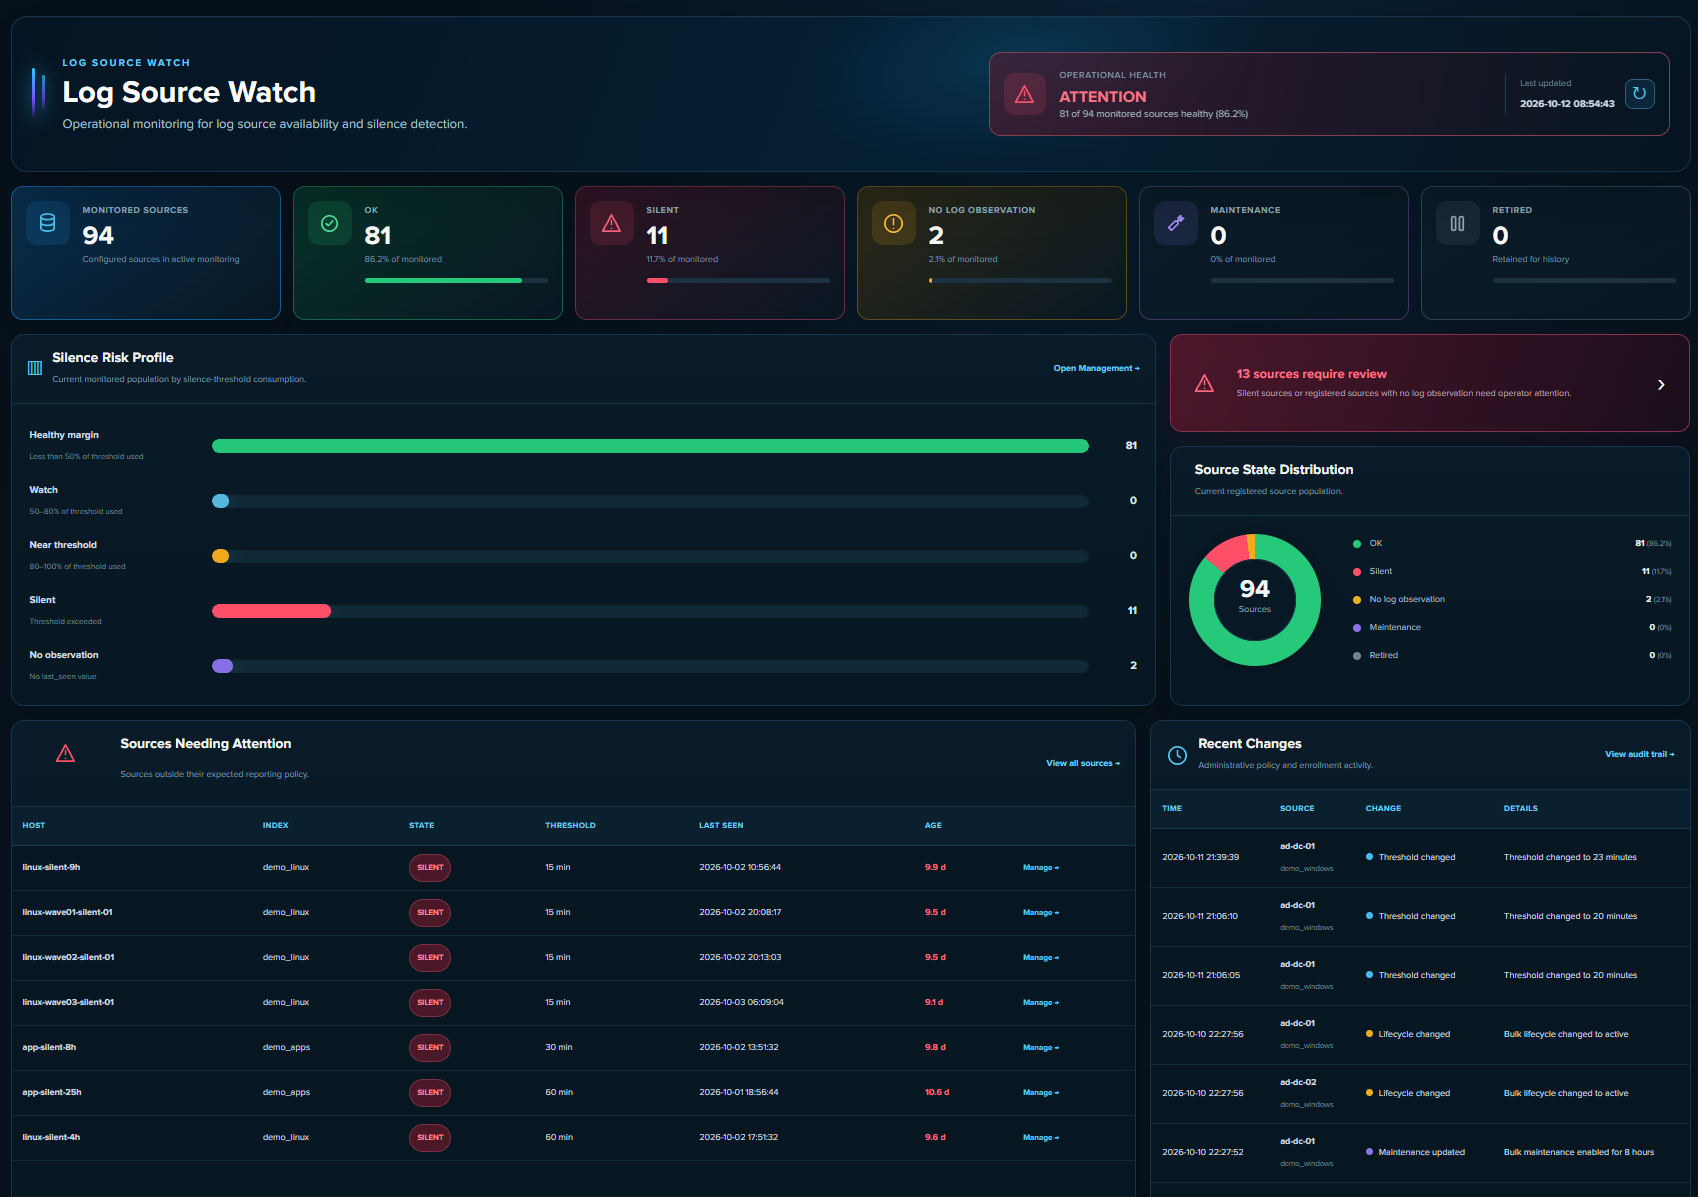Click the warning icon in the review banner

(x=1204, y=383)
